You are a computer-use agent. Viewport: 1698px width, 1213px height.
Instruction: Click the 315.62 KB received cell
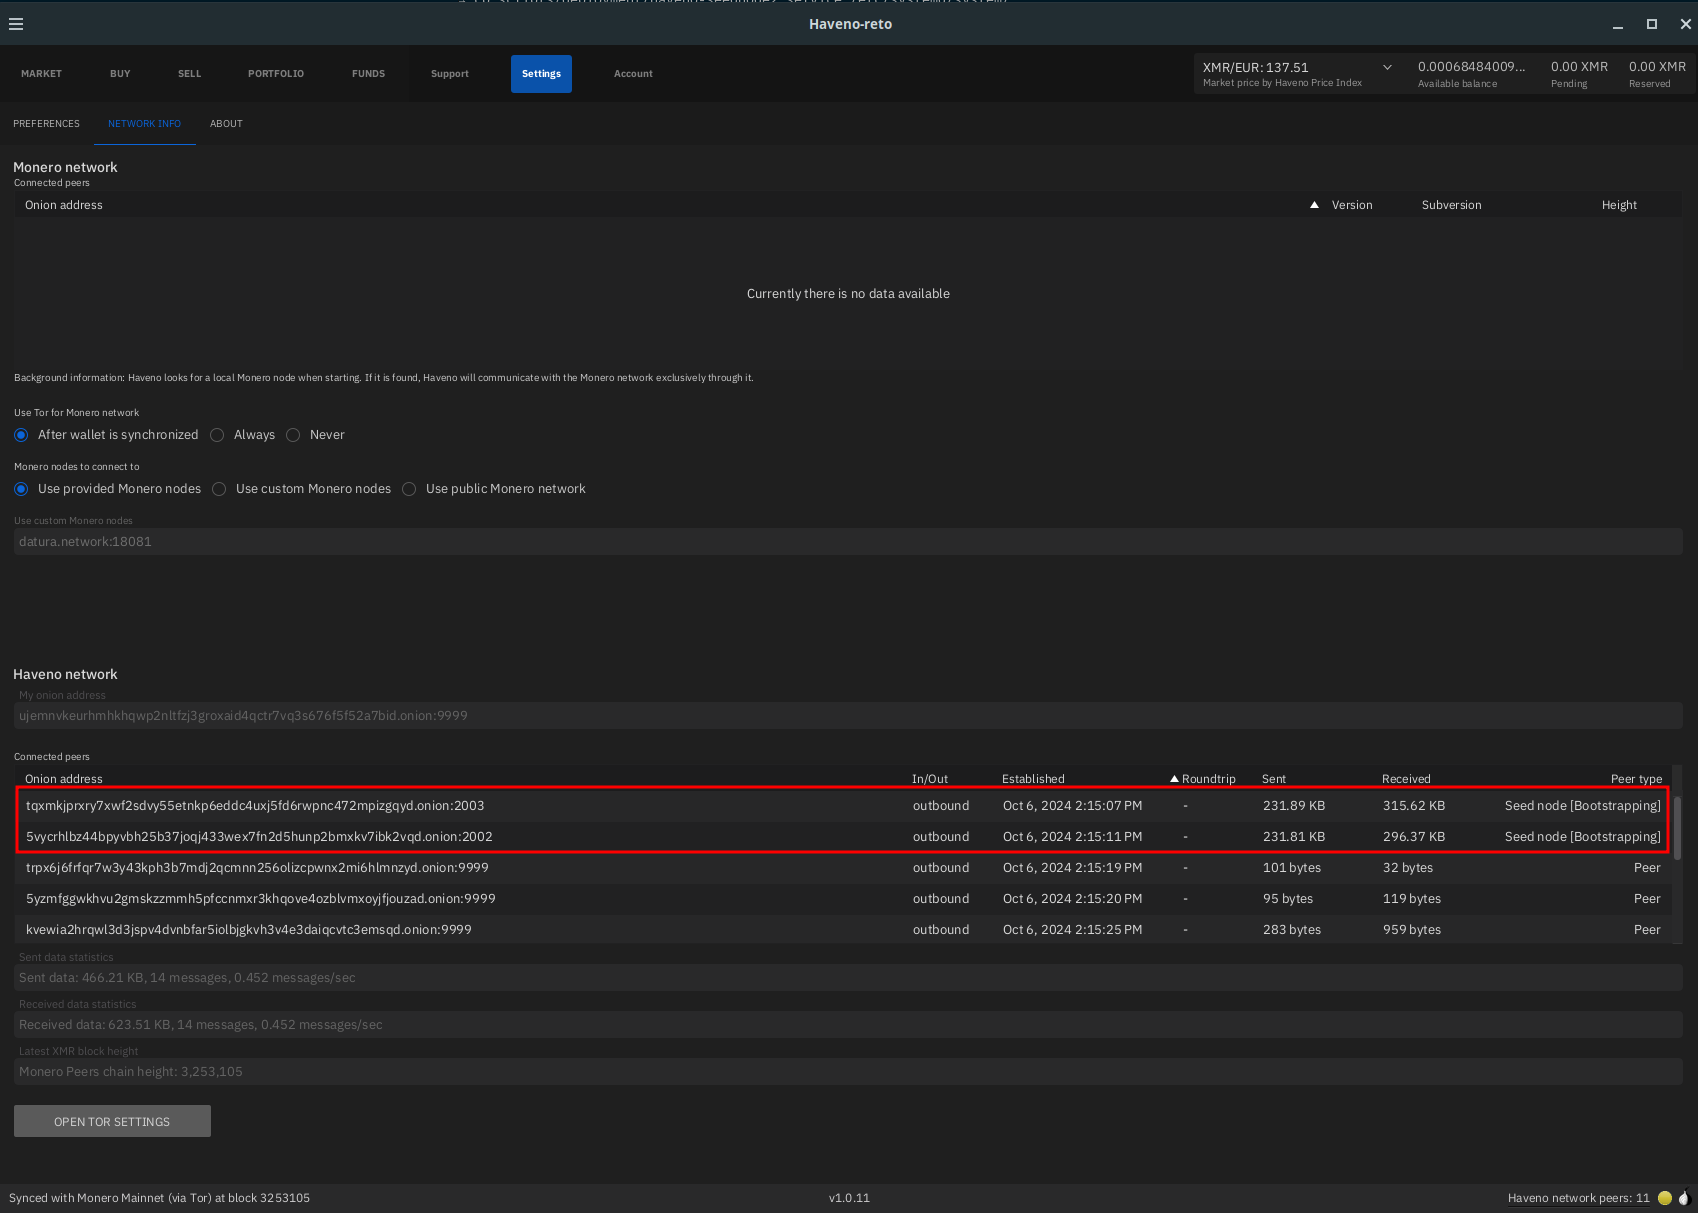[x=1414, y=806]
